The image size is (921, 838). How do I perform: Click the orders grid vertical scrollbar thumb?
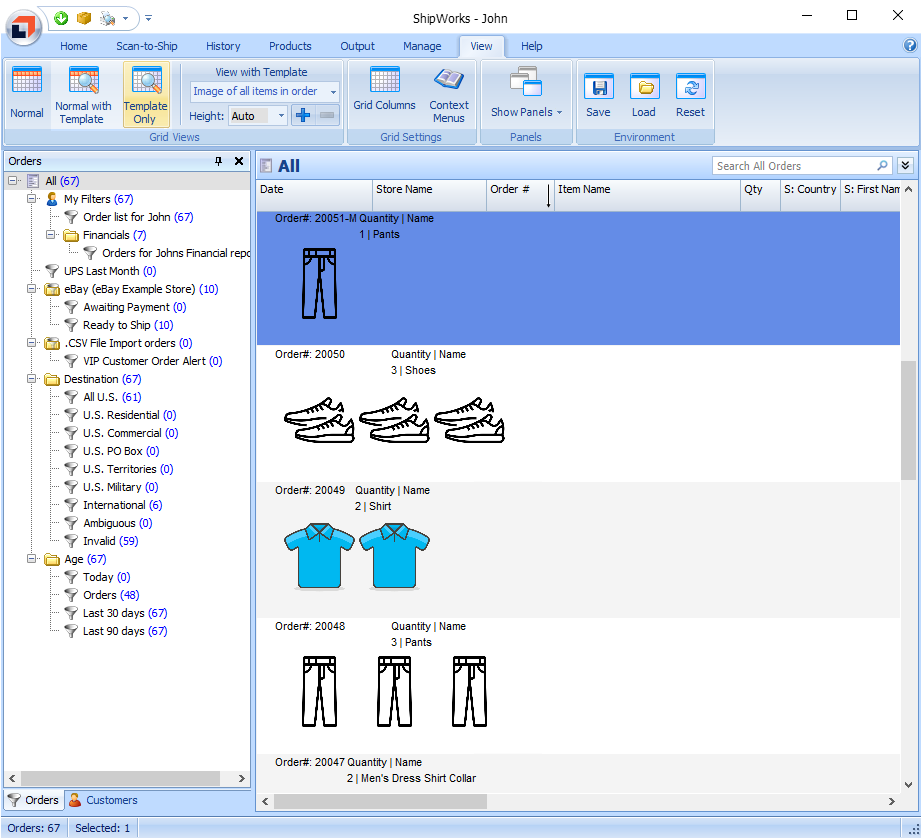(x=908, y=419)
